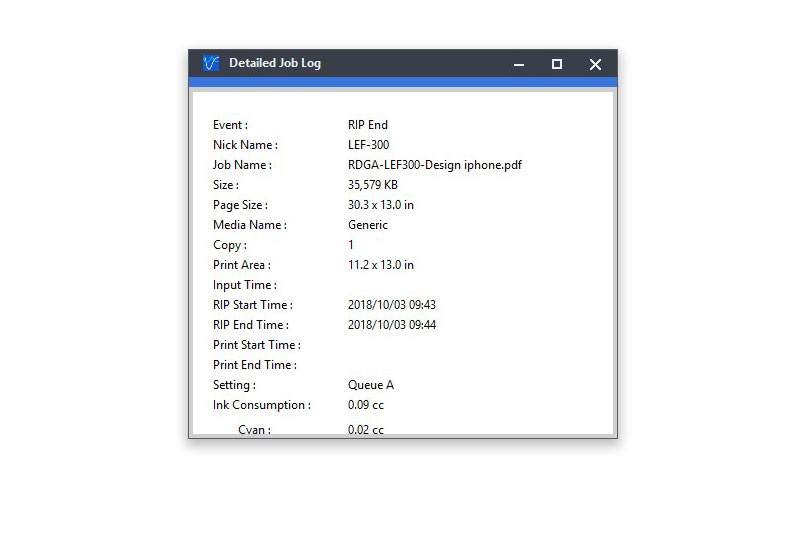Click the VersaWorks app icon in title bar
Screen dimensions: 800x533
pyautogui.click(x=210, y=64)
